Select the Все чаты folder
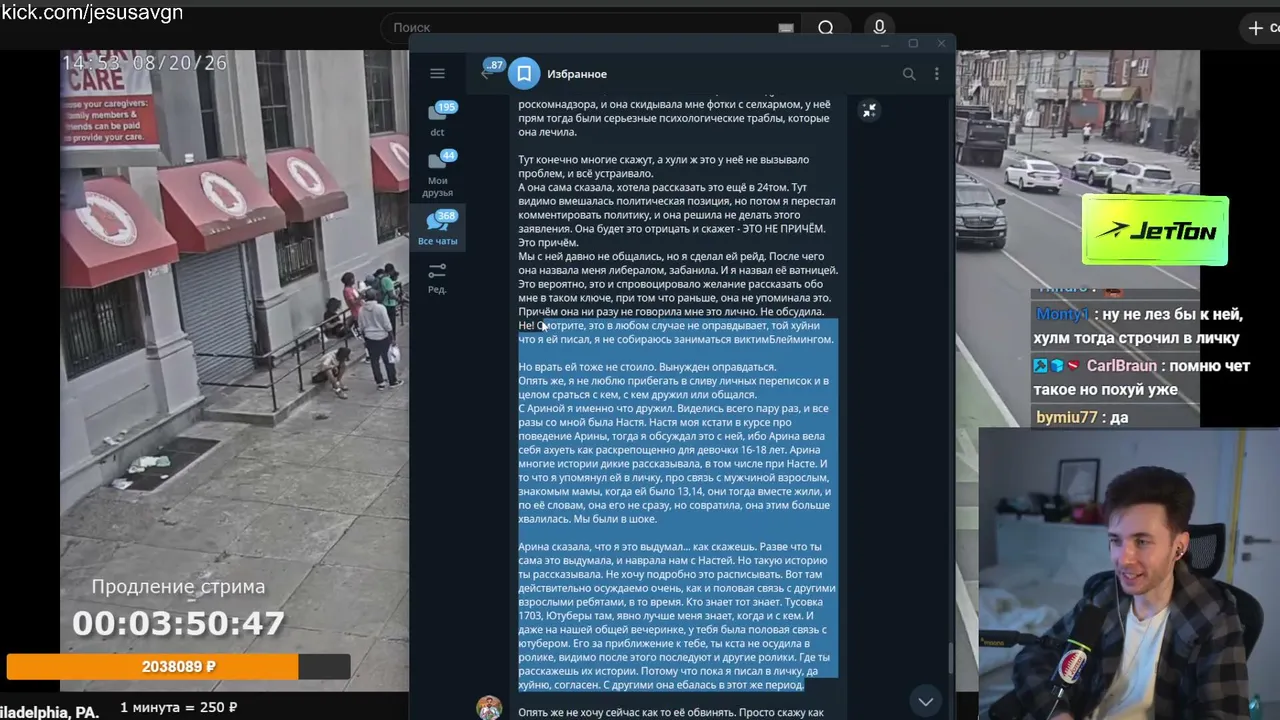The image size is (1280, 720). point(437,228)
